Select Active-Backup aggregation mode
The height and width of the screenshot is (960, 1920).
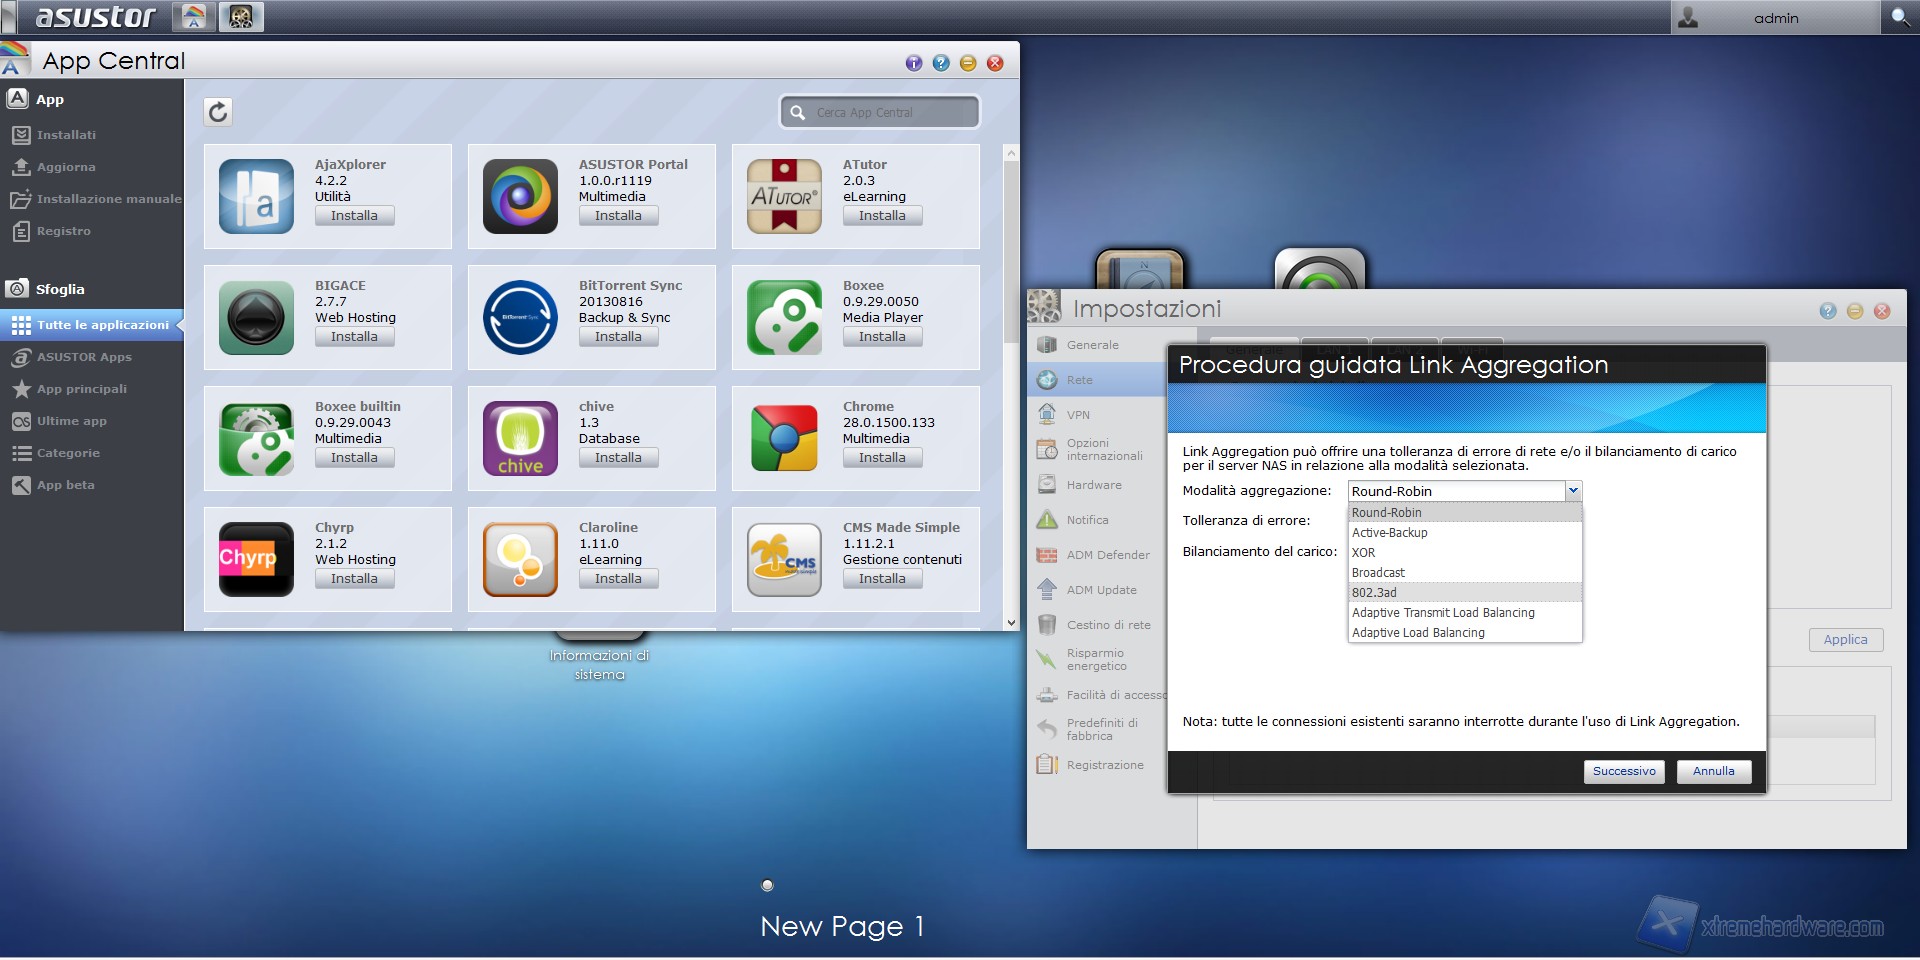(x=1390, y=533)
